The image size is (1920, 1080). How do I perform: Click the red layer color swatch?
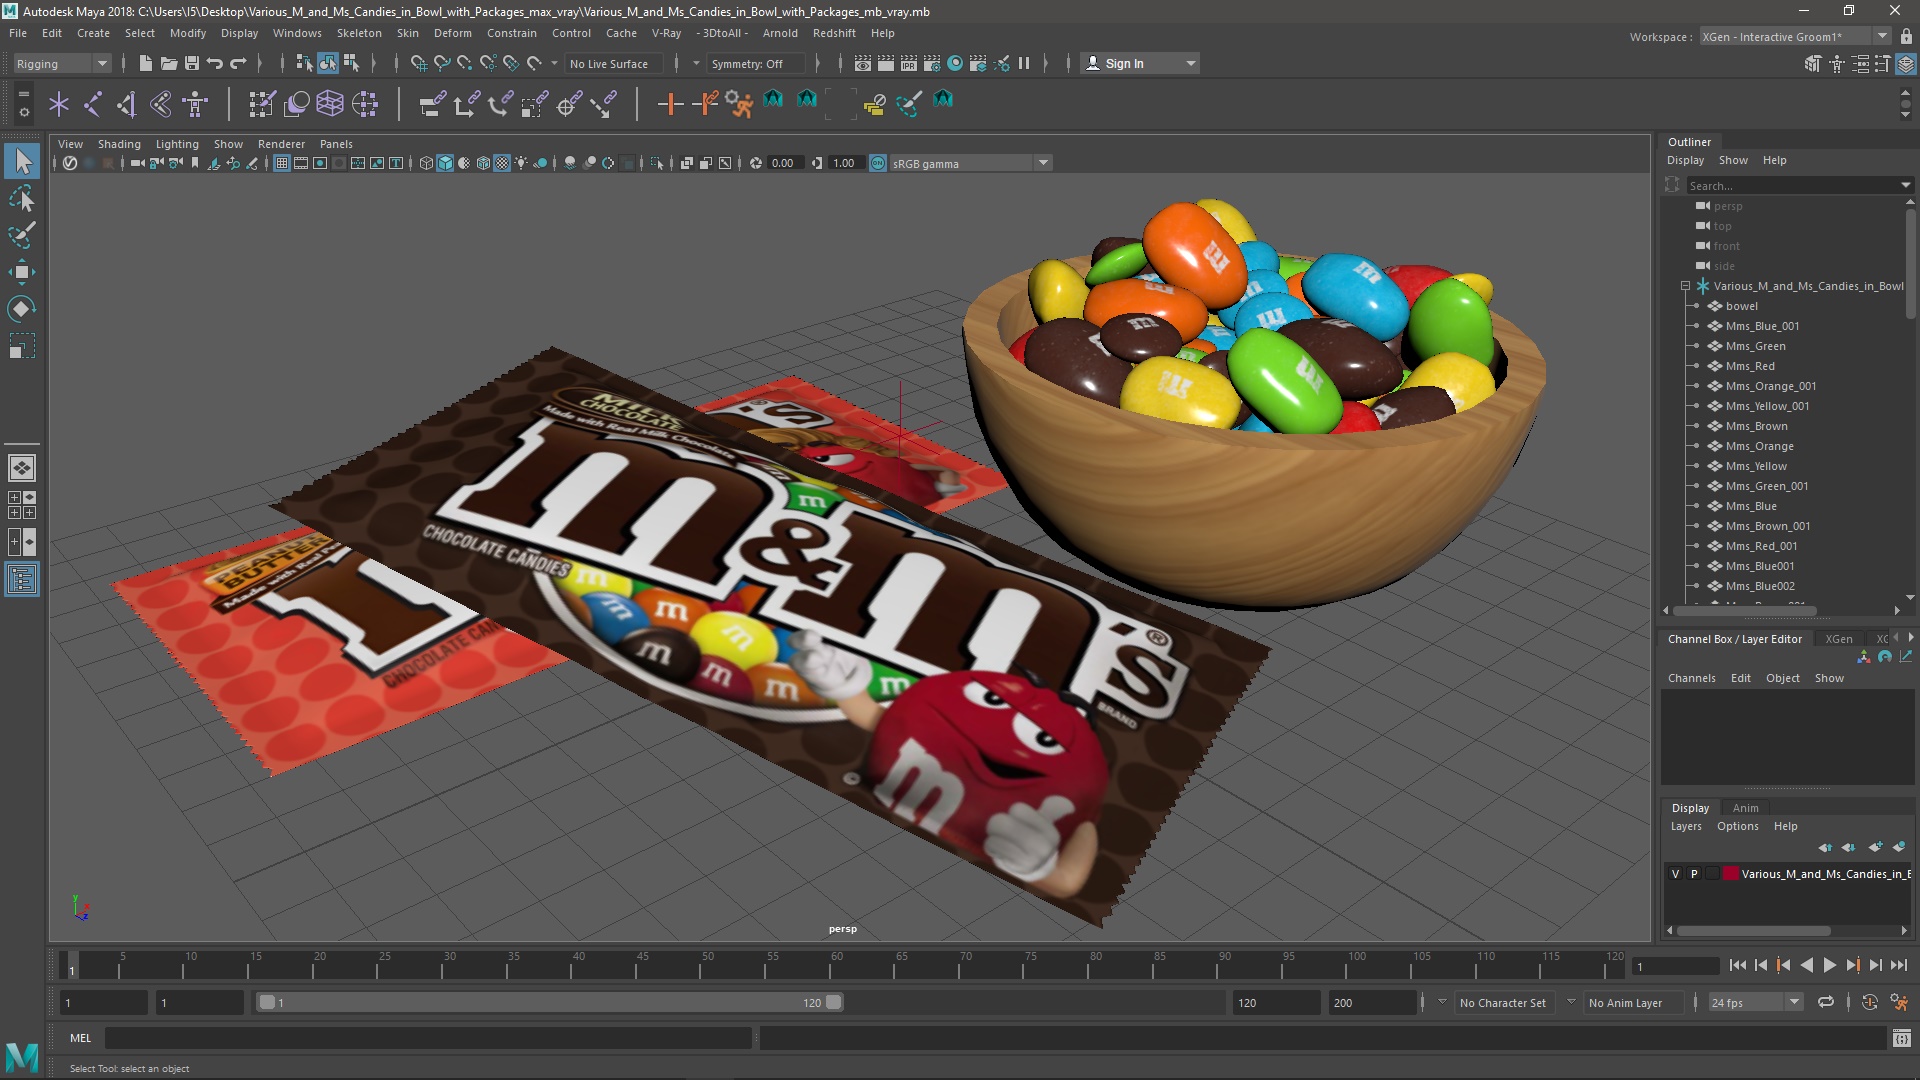(1731, 874)
